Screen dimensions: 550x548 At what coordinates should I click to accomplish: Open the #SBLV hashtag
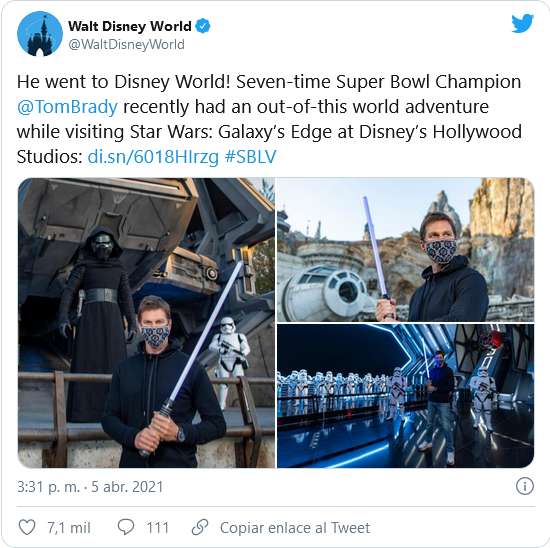pyautogui.click(x=250, y=156)
